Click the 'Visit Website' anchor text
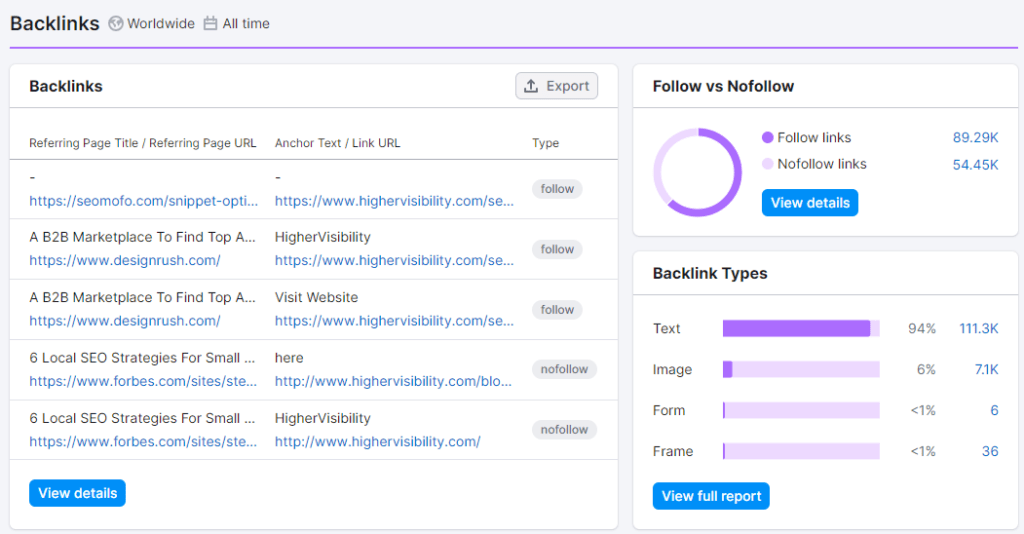Viewport: 1024px width, 534px height. (x=316, y=298)
